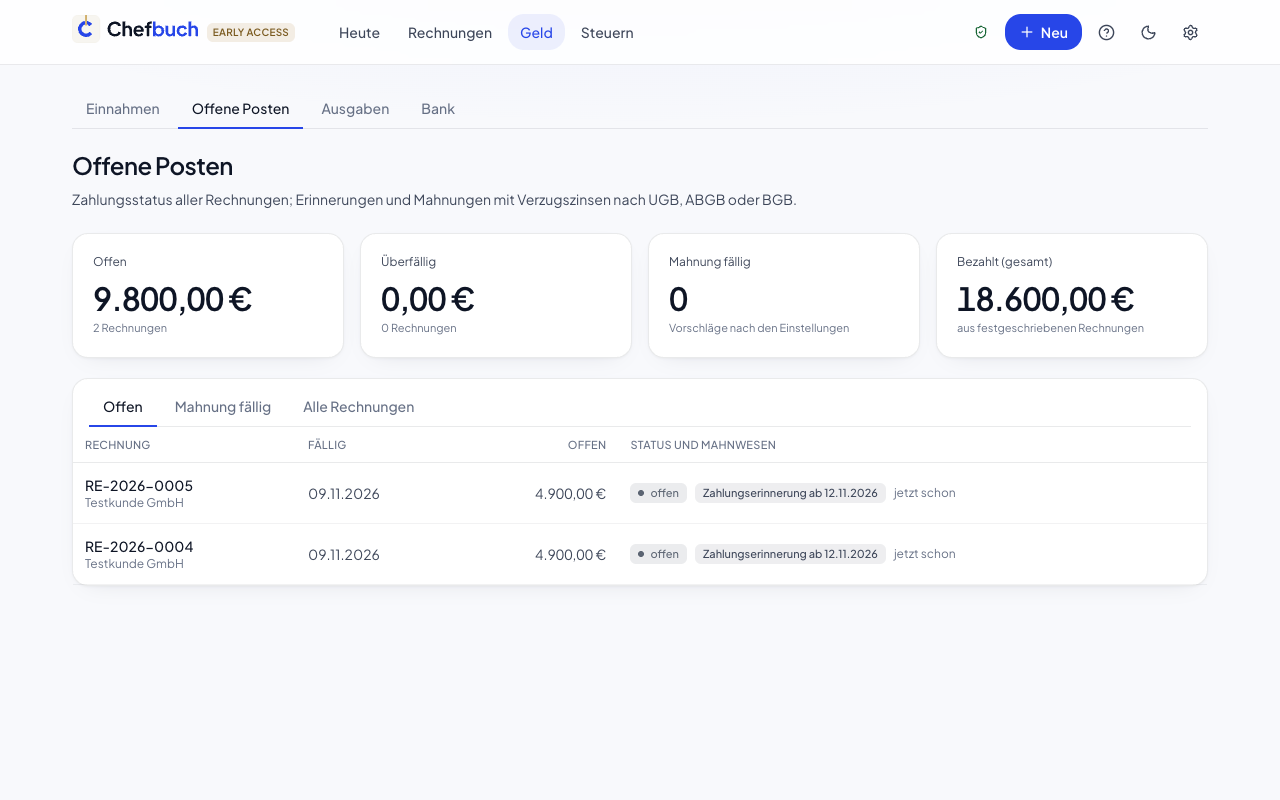Viewport: 1280px width, 800px height.
Task: Click the Überfällig 0,00 € summary card
Action: point(496,295)
